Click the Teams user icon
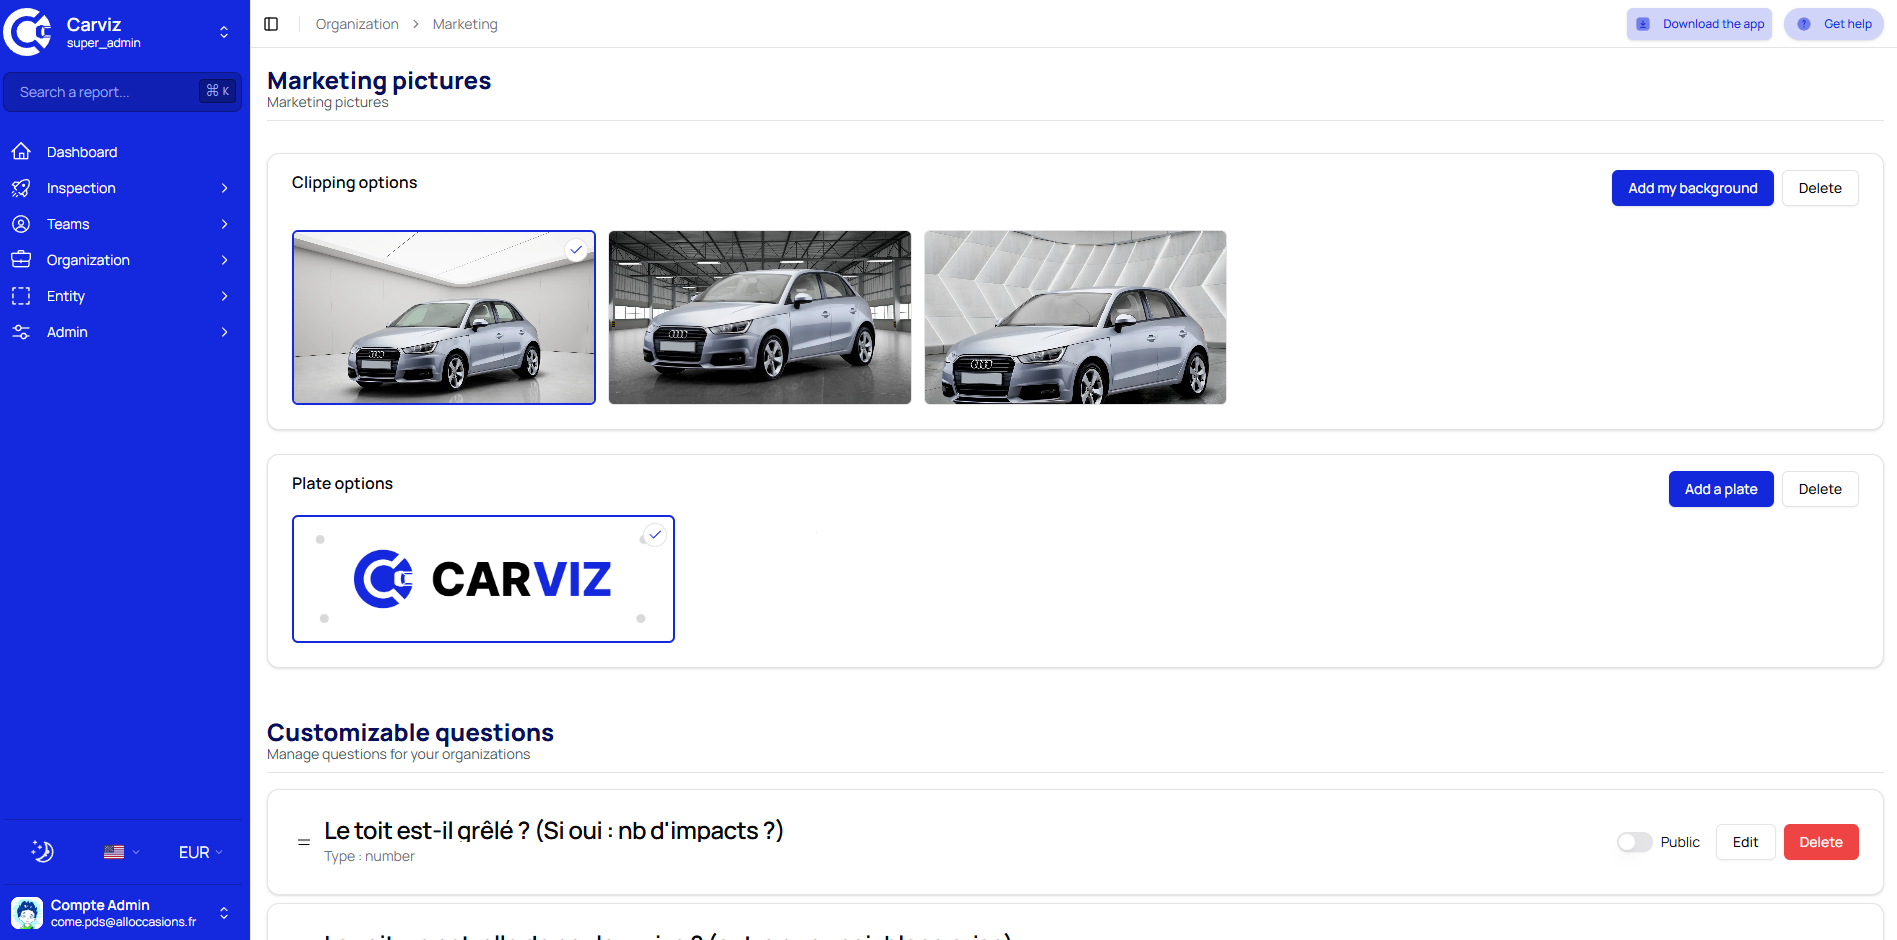Viewport: 1897px width, 940px height. point(21,224)
